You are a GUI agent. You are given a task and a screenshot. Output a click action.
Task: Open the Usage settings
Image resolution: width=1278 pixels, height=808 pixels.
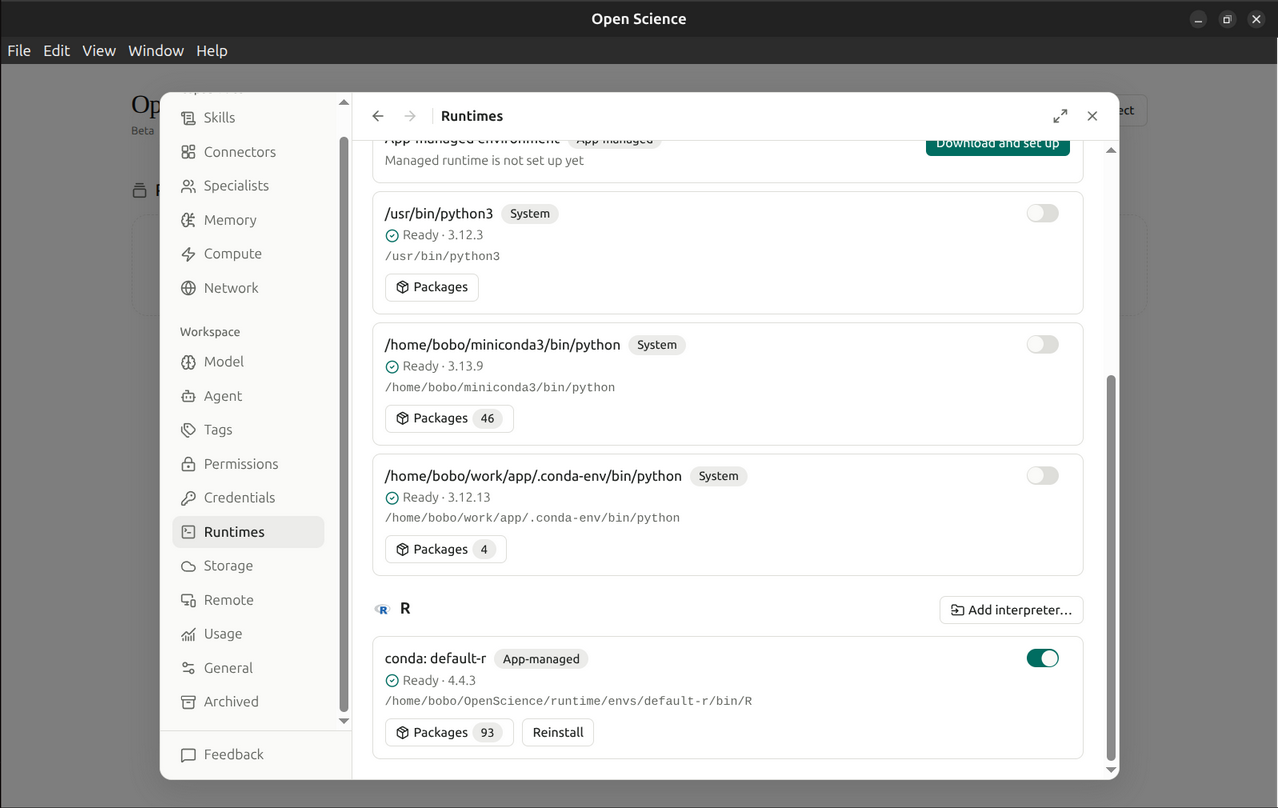248,634
